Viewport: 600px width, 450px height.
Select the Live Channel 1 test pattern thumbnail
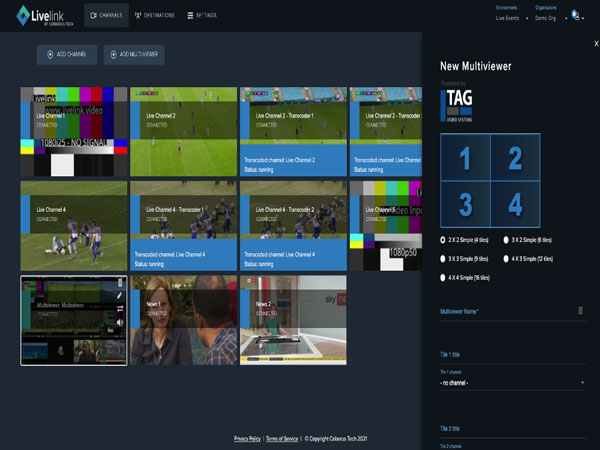pyautogui.click(x=74, y=132)
